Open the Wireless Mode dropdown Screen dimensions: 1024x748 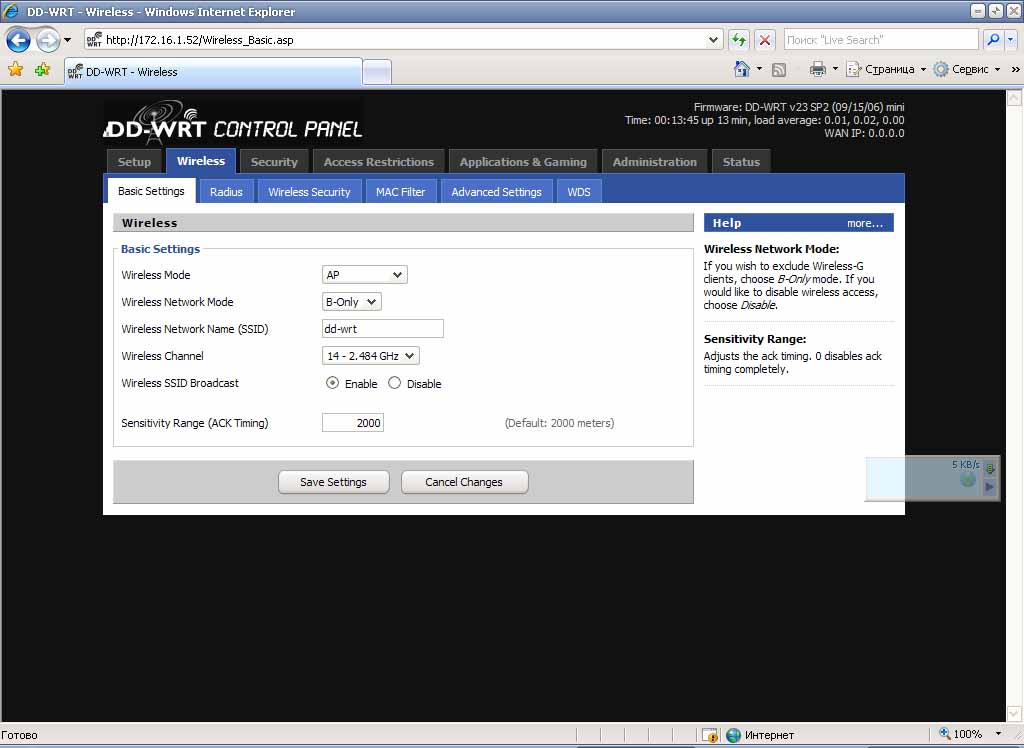364,275
